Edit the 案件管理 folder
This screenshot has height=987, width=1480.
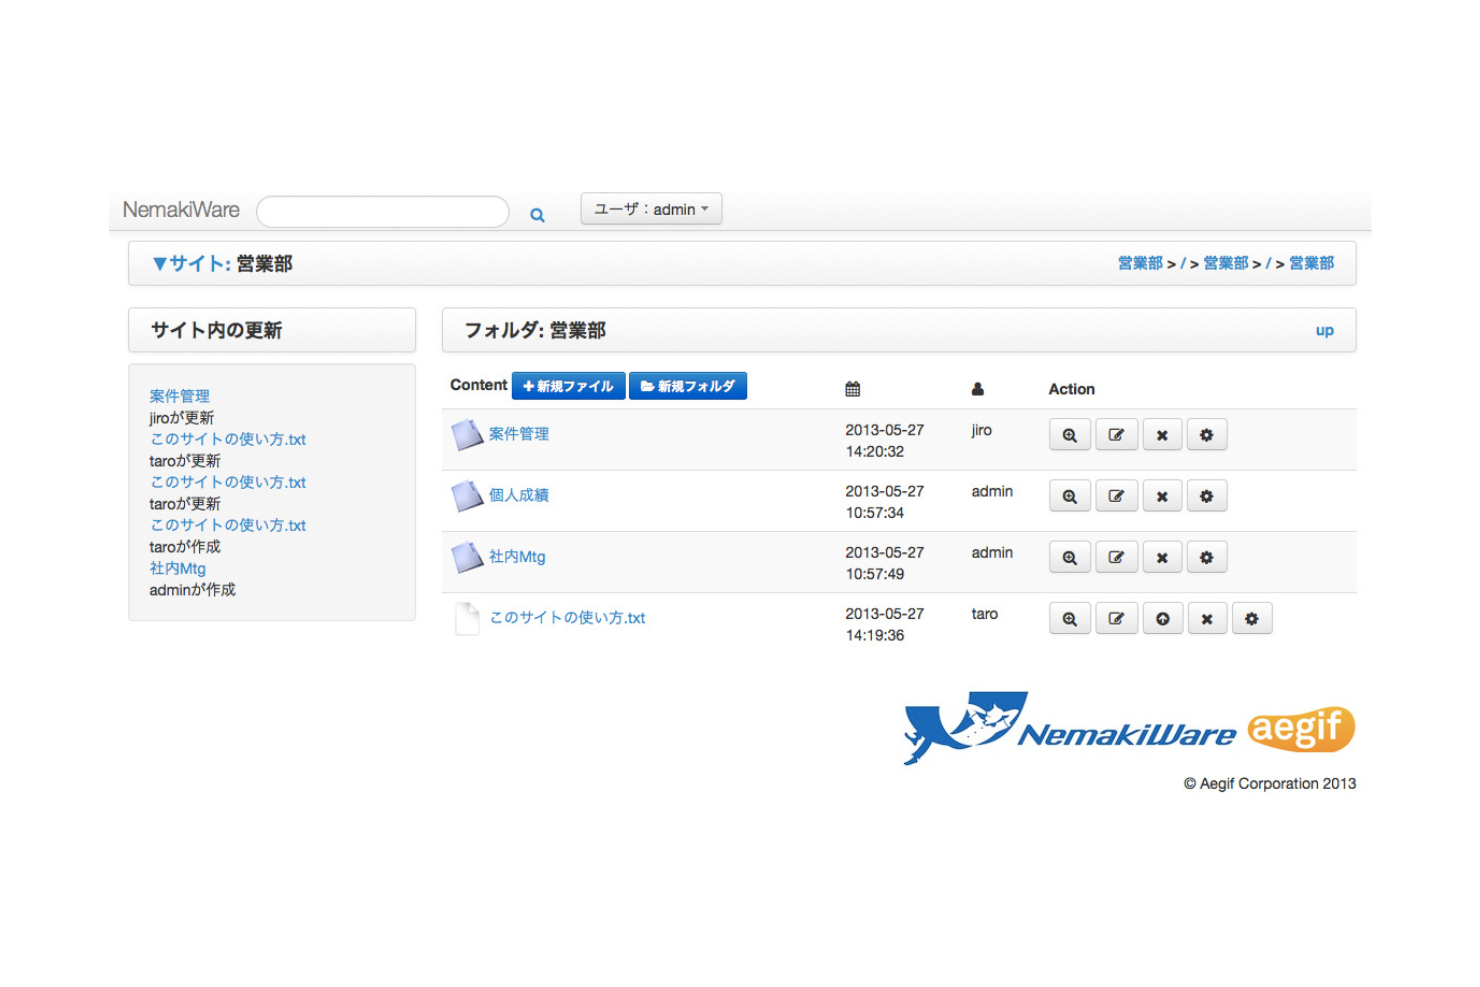1116,435
